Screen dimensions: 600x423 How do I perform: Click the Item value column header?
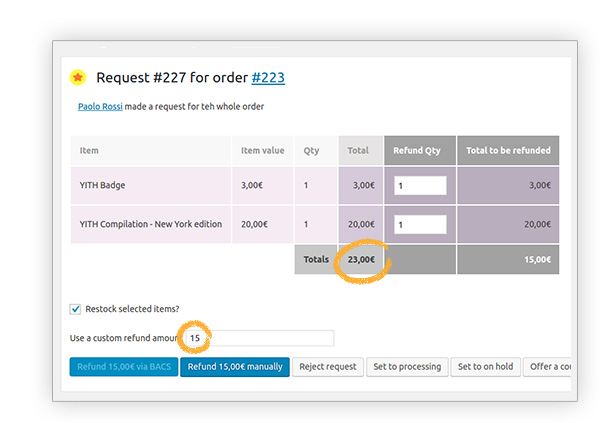[x=262, y=151]
